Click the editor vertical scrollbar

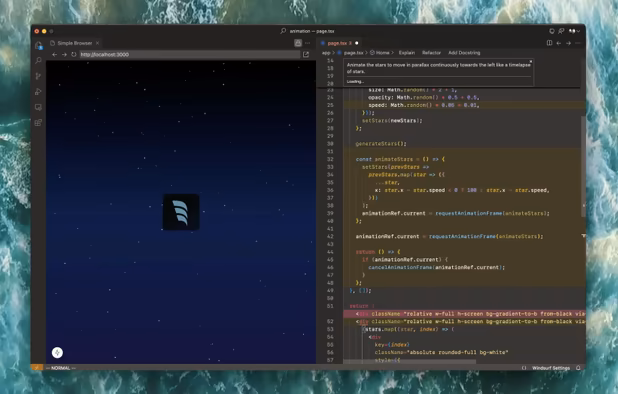(583, 165)
